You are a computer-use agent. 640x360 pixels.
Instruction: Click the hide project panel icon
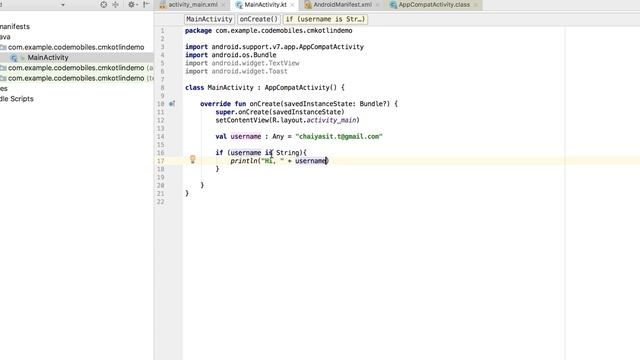pos(146,4)
